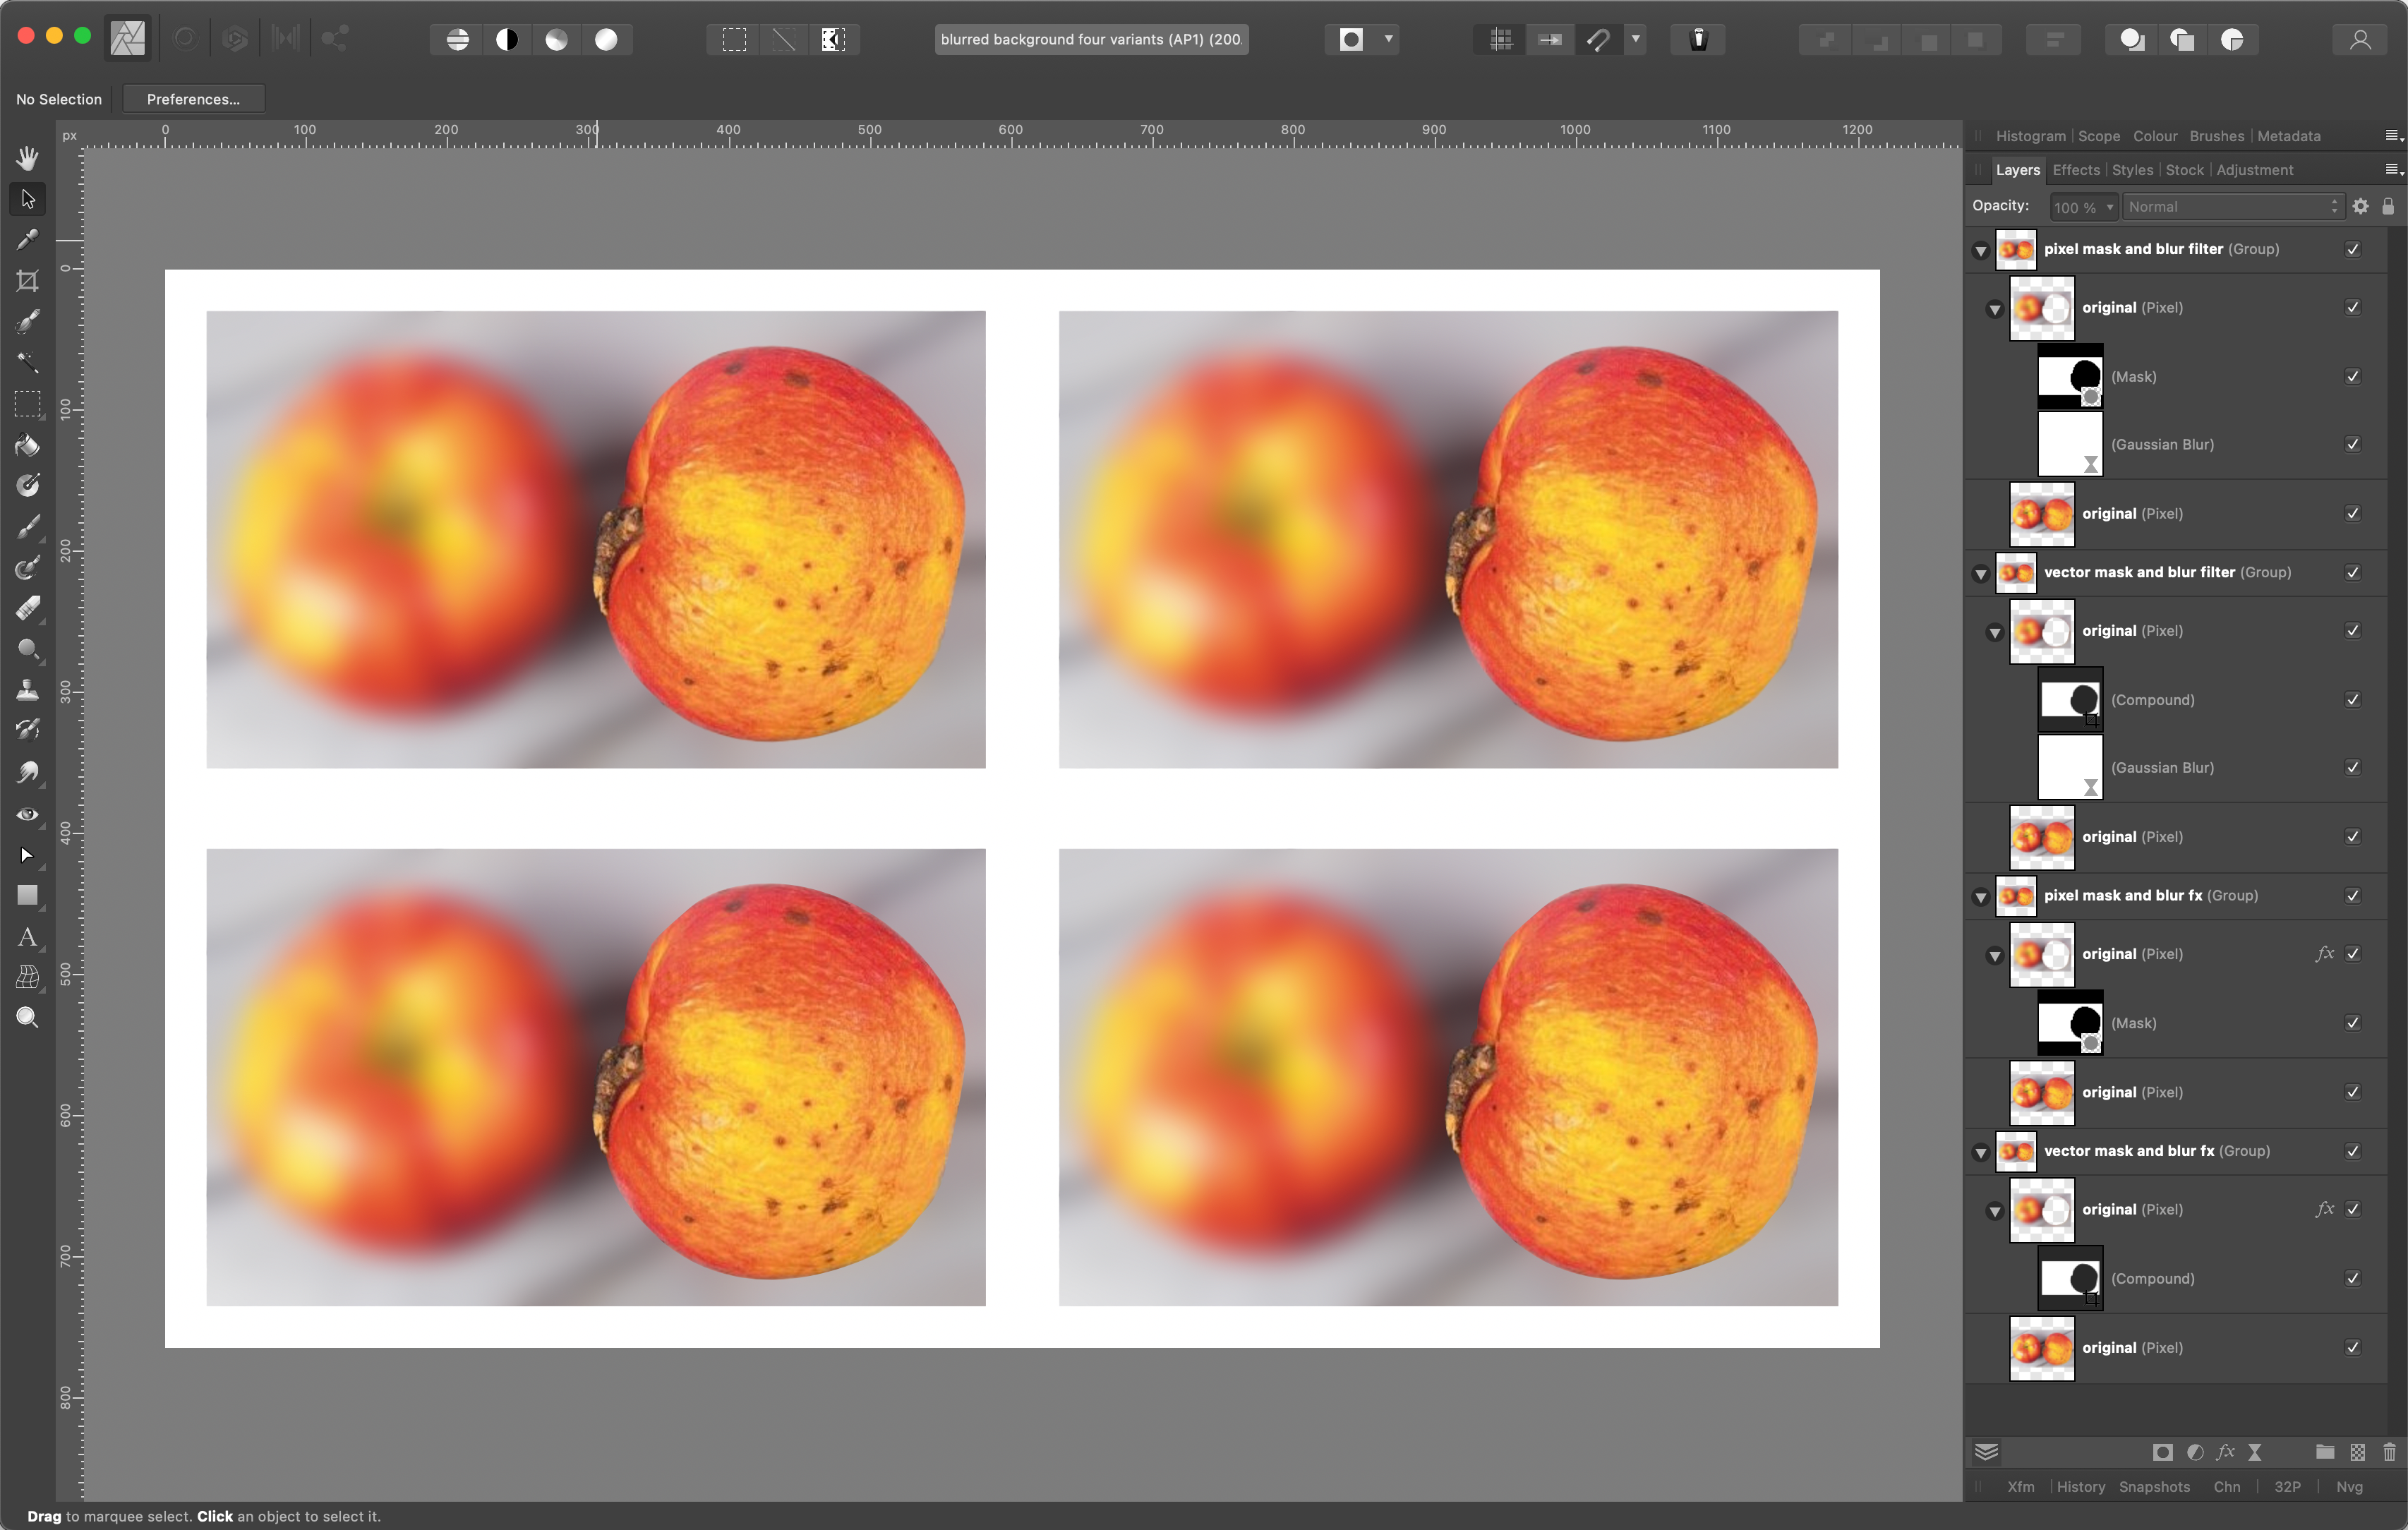Open the blend mode Normal dropdown
Image resolution: width=2408 pixels, height=1530 pixels.
(x=2232, y=206)
